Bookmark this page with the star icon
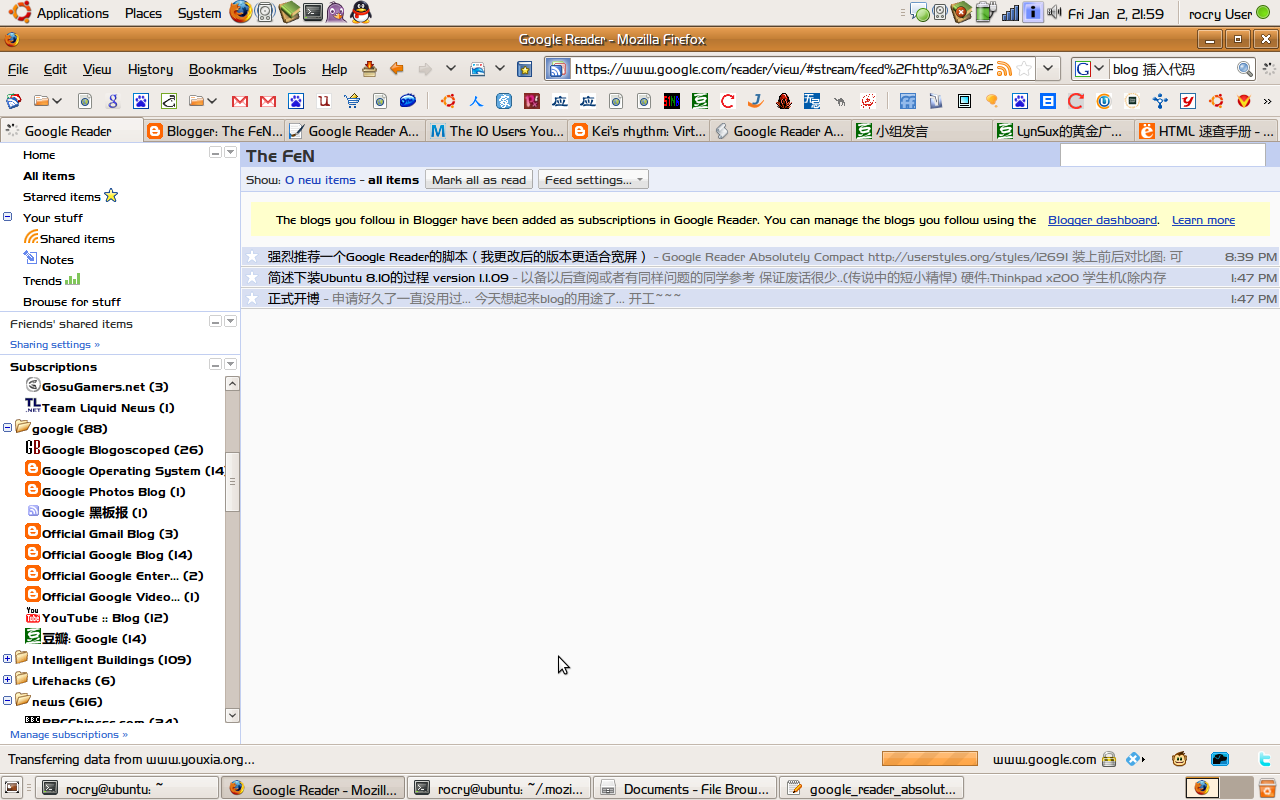The height and width of the screenshot is (800, 1280). point(1024,69)
